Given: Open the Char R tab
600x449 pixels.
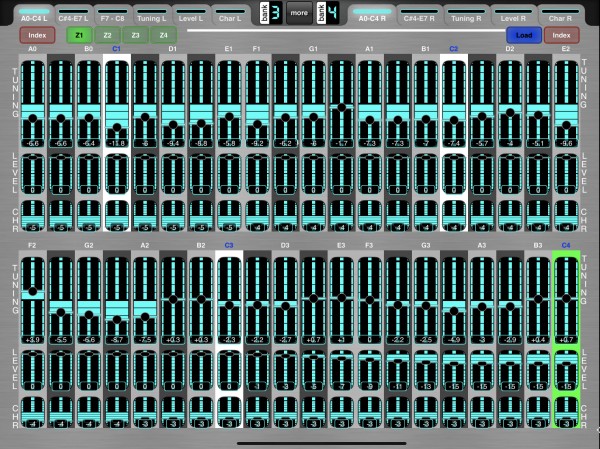Looking at the screenshot, I should tap(561, 15).
